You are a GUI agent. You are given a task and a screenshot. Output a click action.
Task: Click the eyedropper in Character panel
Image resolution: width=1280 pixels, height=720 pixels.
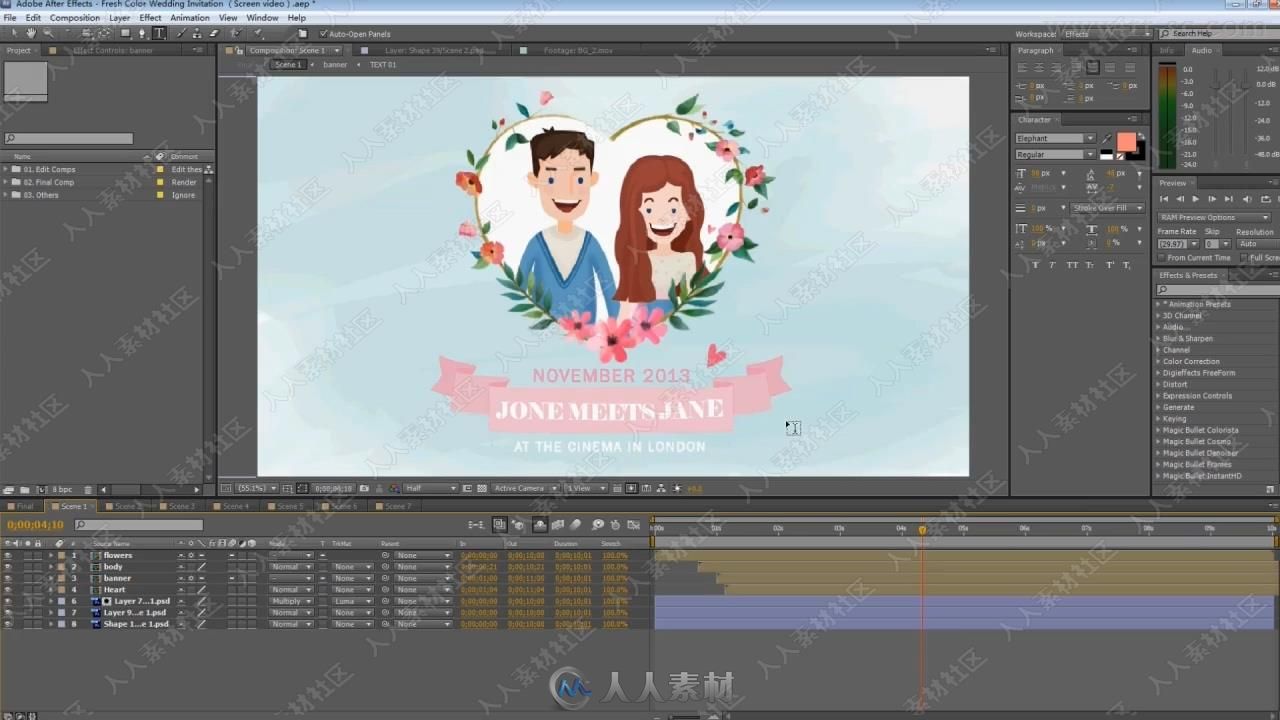pos(1107,138)
